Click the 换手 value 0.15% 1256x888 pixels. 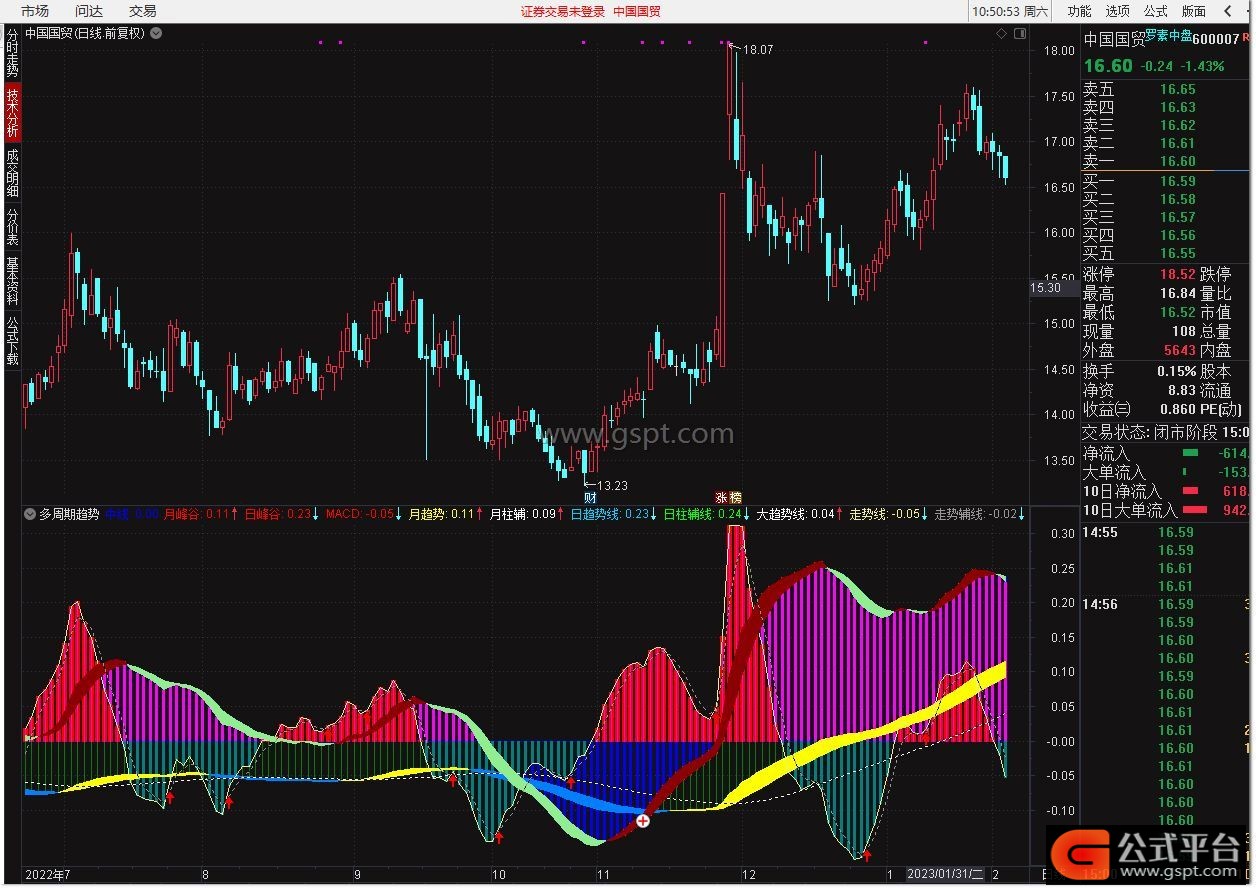pos(1174,371)
